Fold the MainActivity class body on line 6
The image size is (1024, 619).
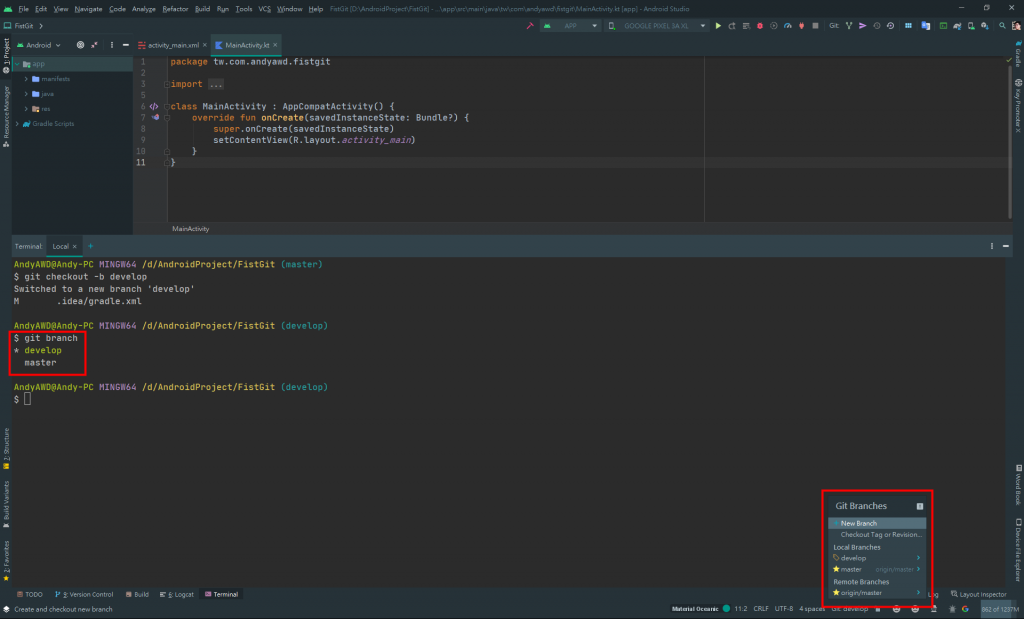pos(167,106)
